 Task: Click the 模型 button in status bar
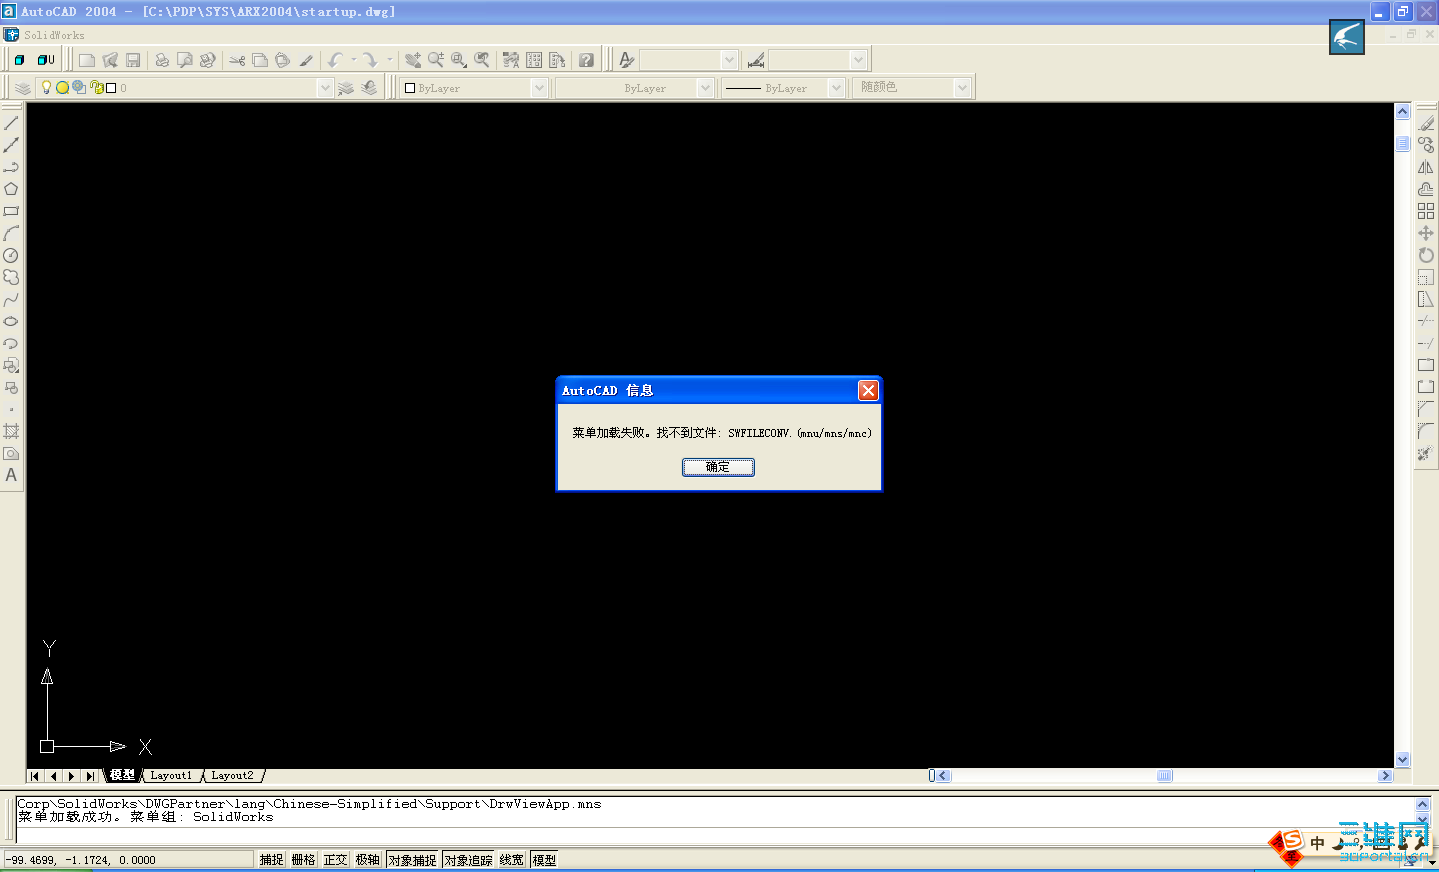coord(544,860)
